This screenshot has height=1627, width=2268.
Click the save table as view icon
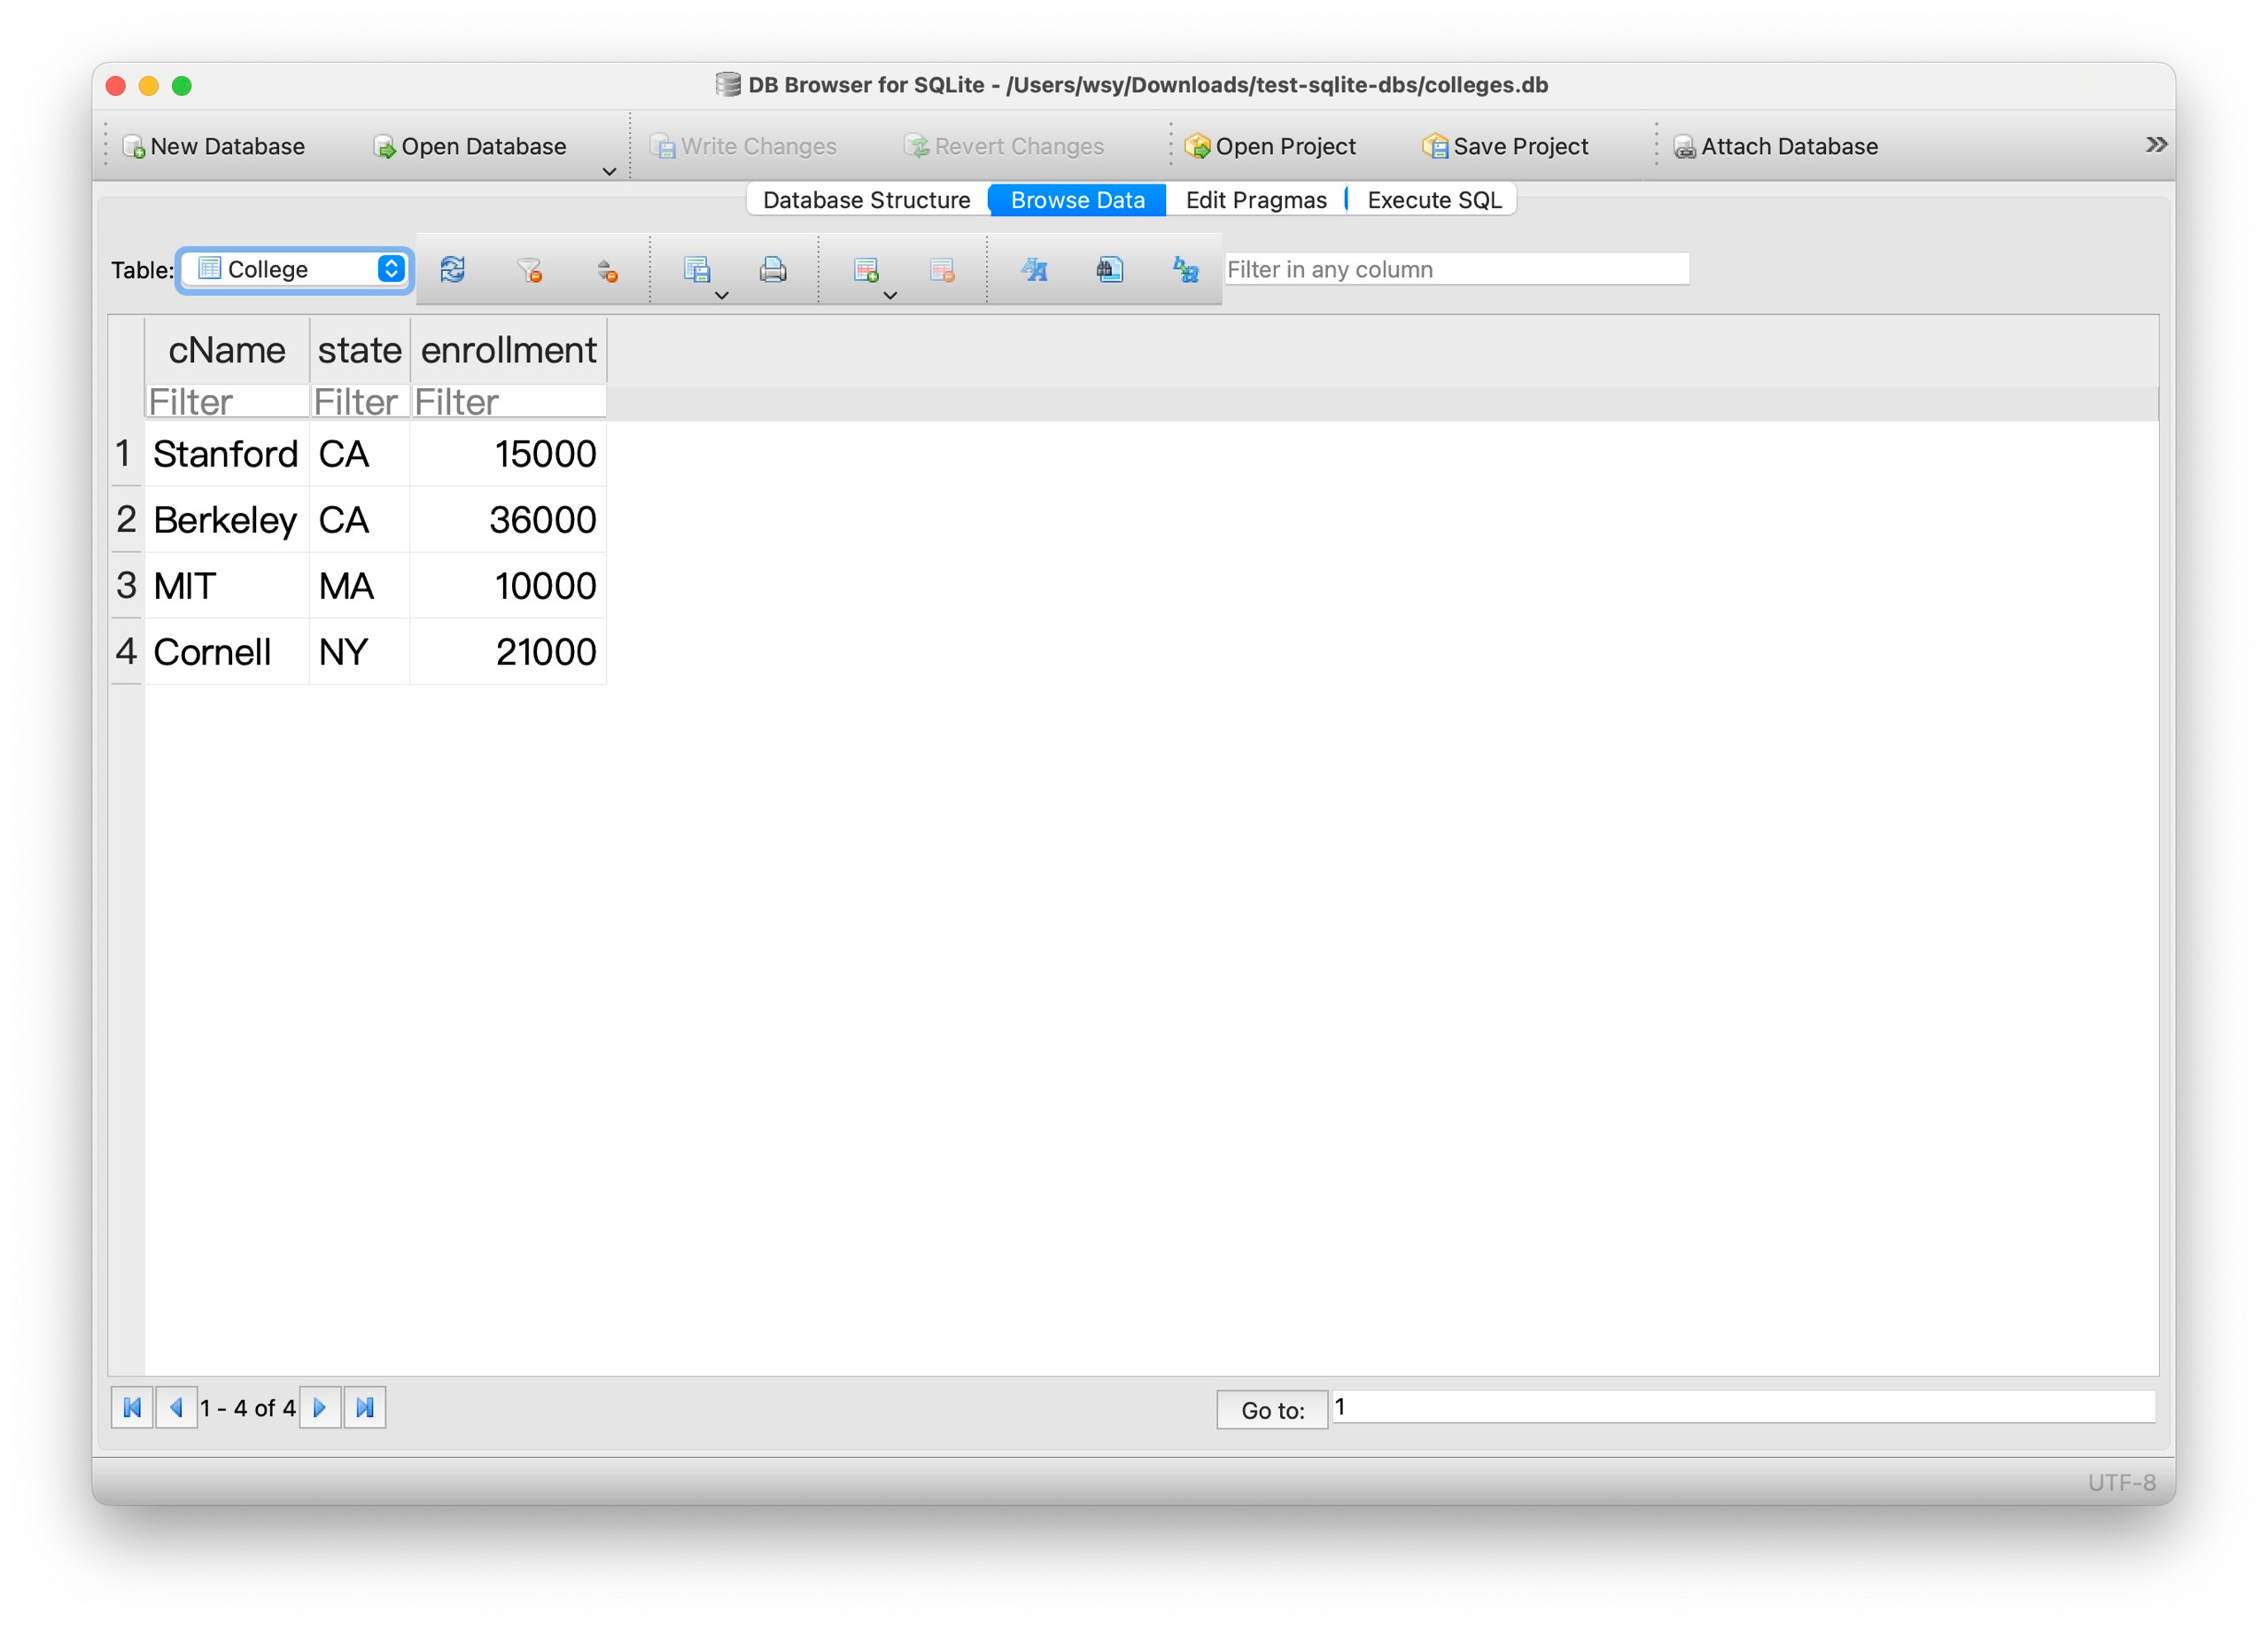[696, 269]
